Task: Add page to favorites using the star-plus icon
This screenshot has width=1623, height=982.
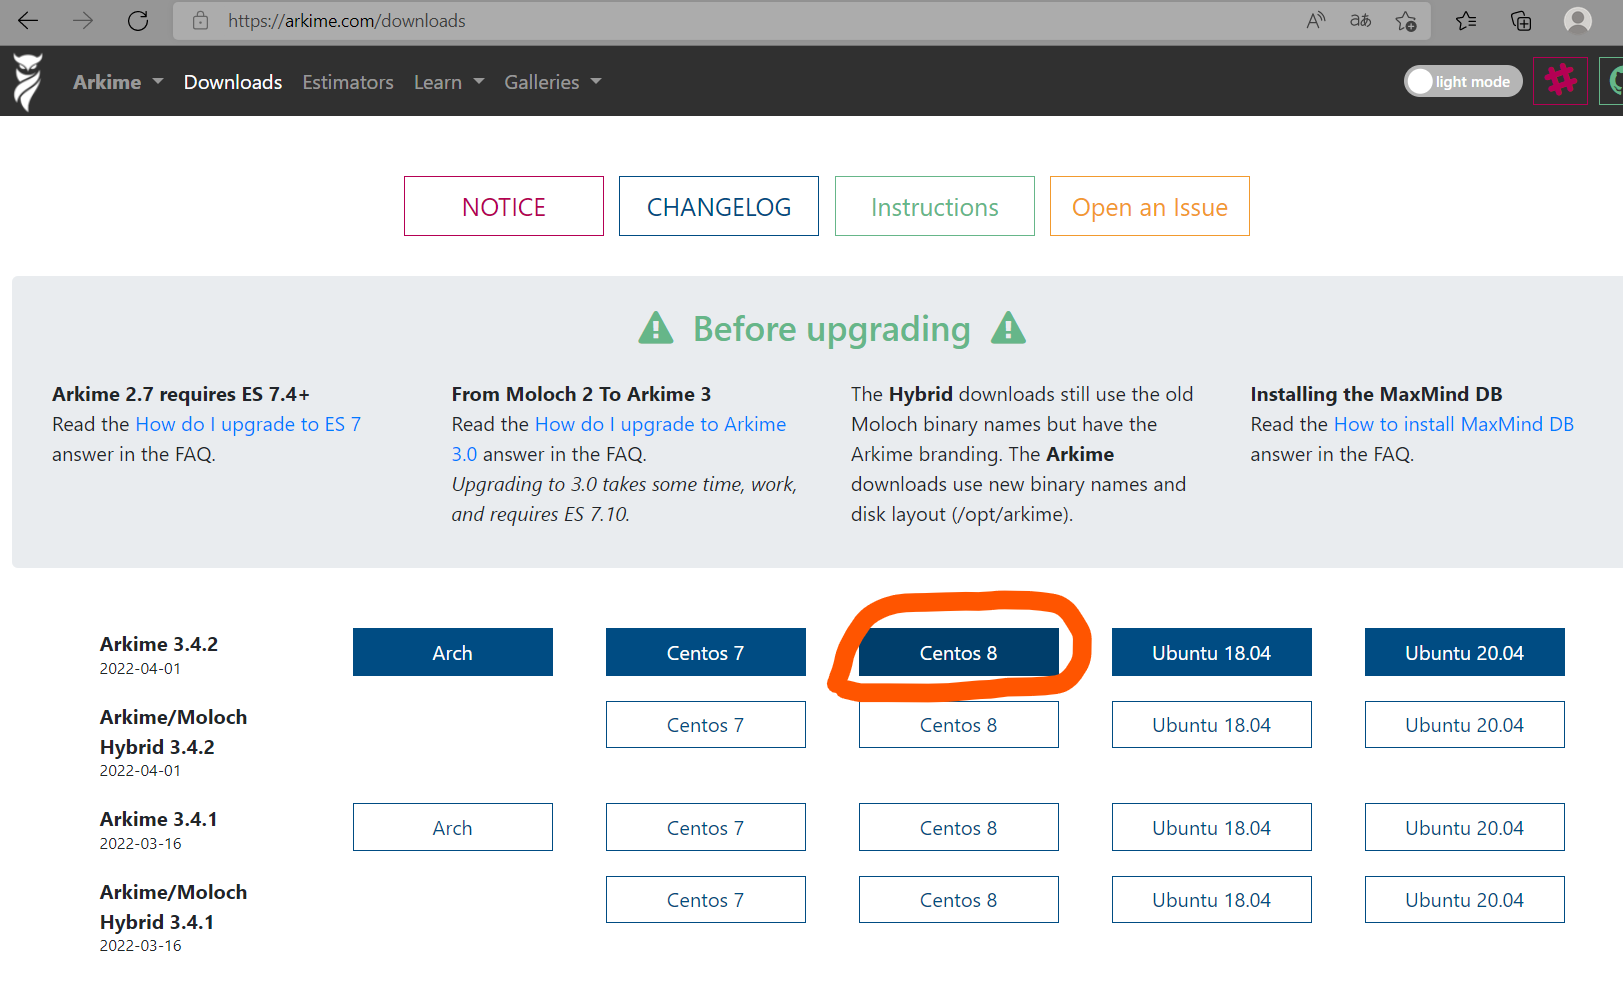Action: coord(1406,20)
